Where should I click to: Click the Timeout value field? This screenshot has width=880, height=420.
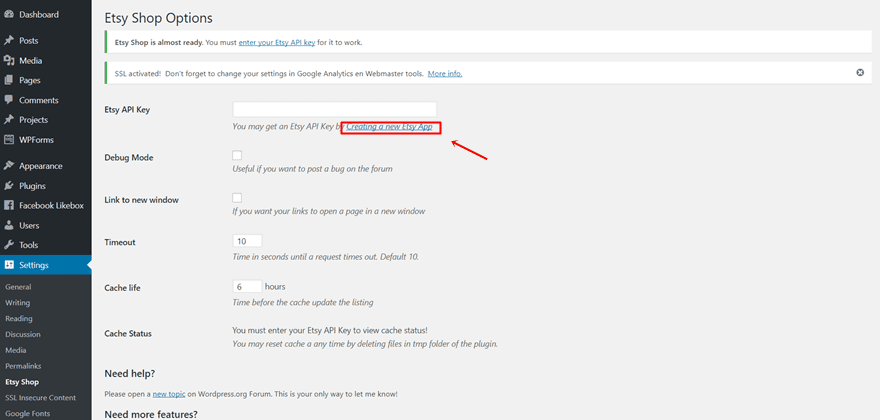248,241
